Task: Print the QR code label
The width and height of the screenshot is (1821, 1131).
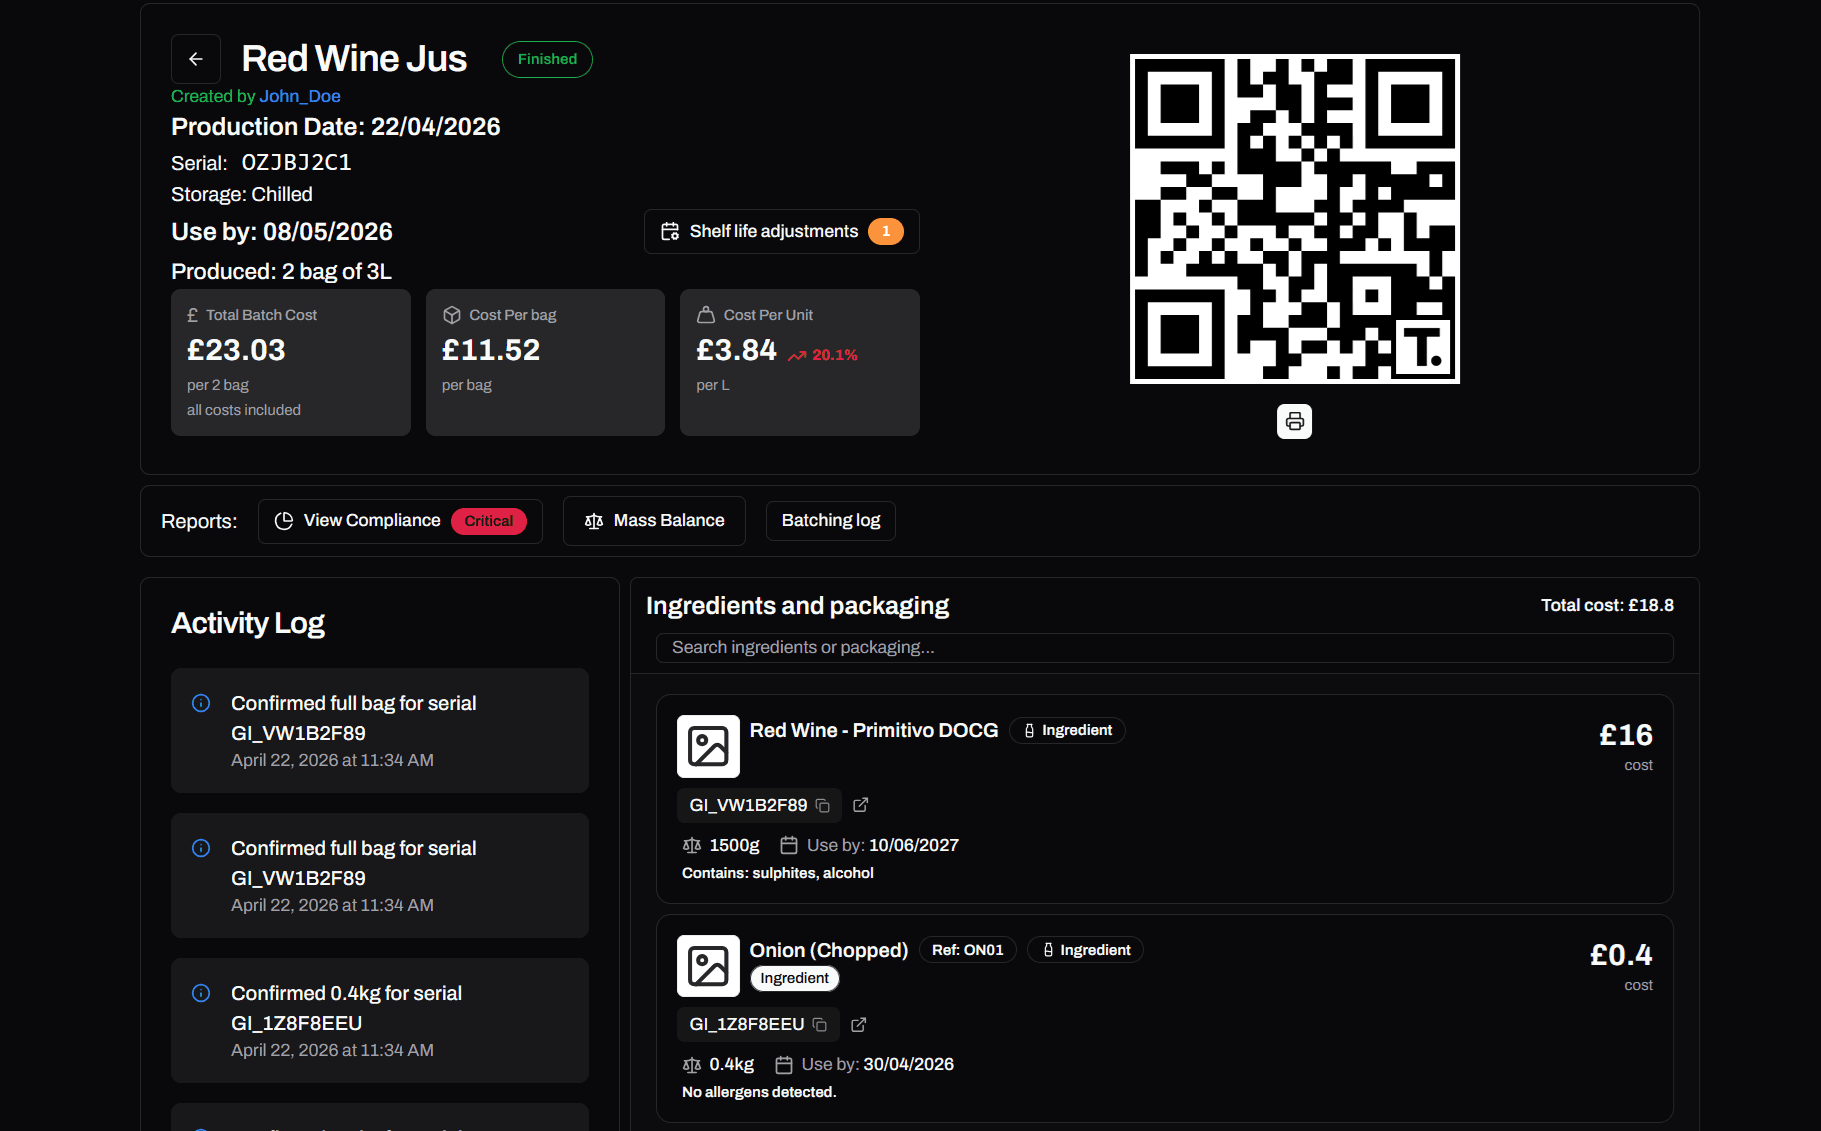Action: point(1294,421)
